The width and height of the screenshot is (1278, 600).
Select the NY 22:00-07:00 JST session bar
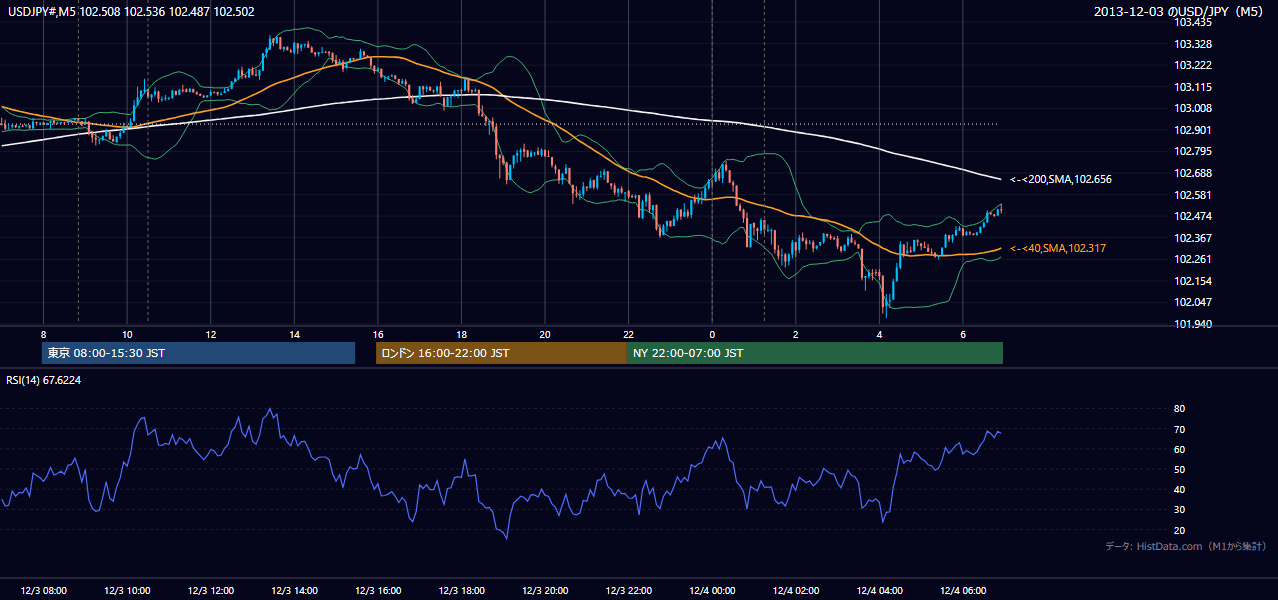pos(815,353)
